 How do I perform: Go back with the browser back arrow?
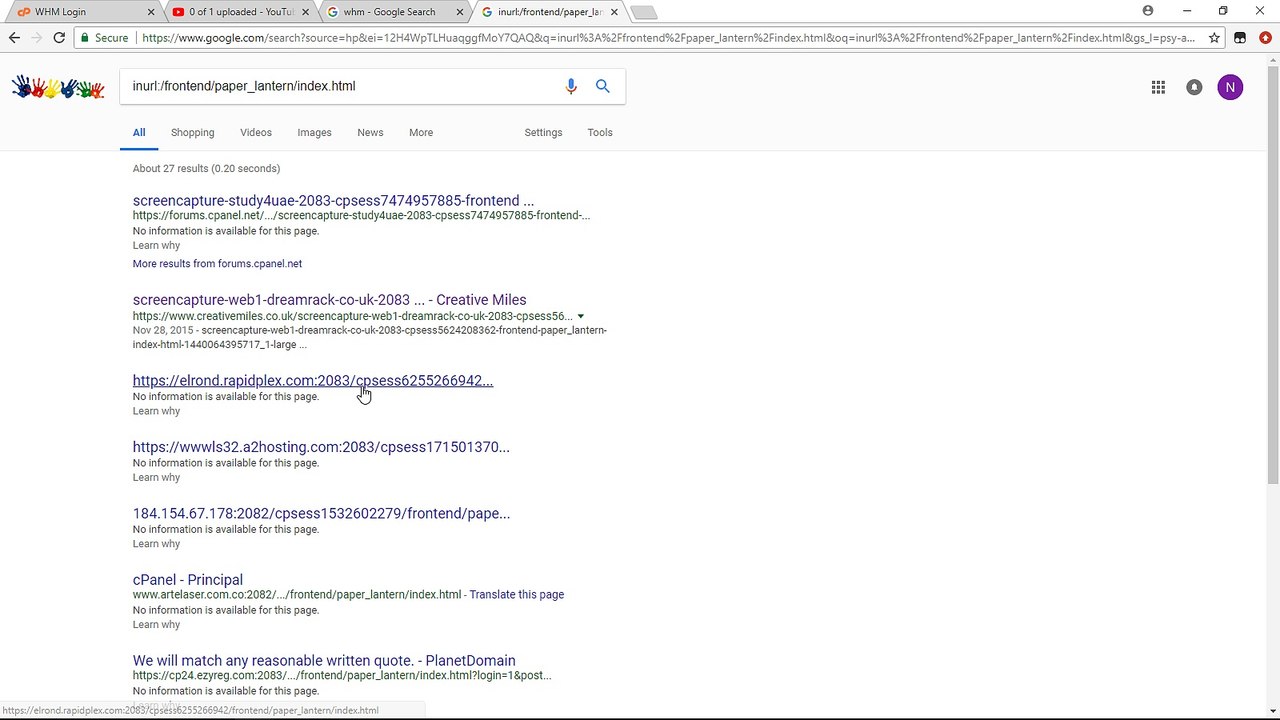(14, 38)
